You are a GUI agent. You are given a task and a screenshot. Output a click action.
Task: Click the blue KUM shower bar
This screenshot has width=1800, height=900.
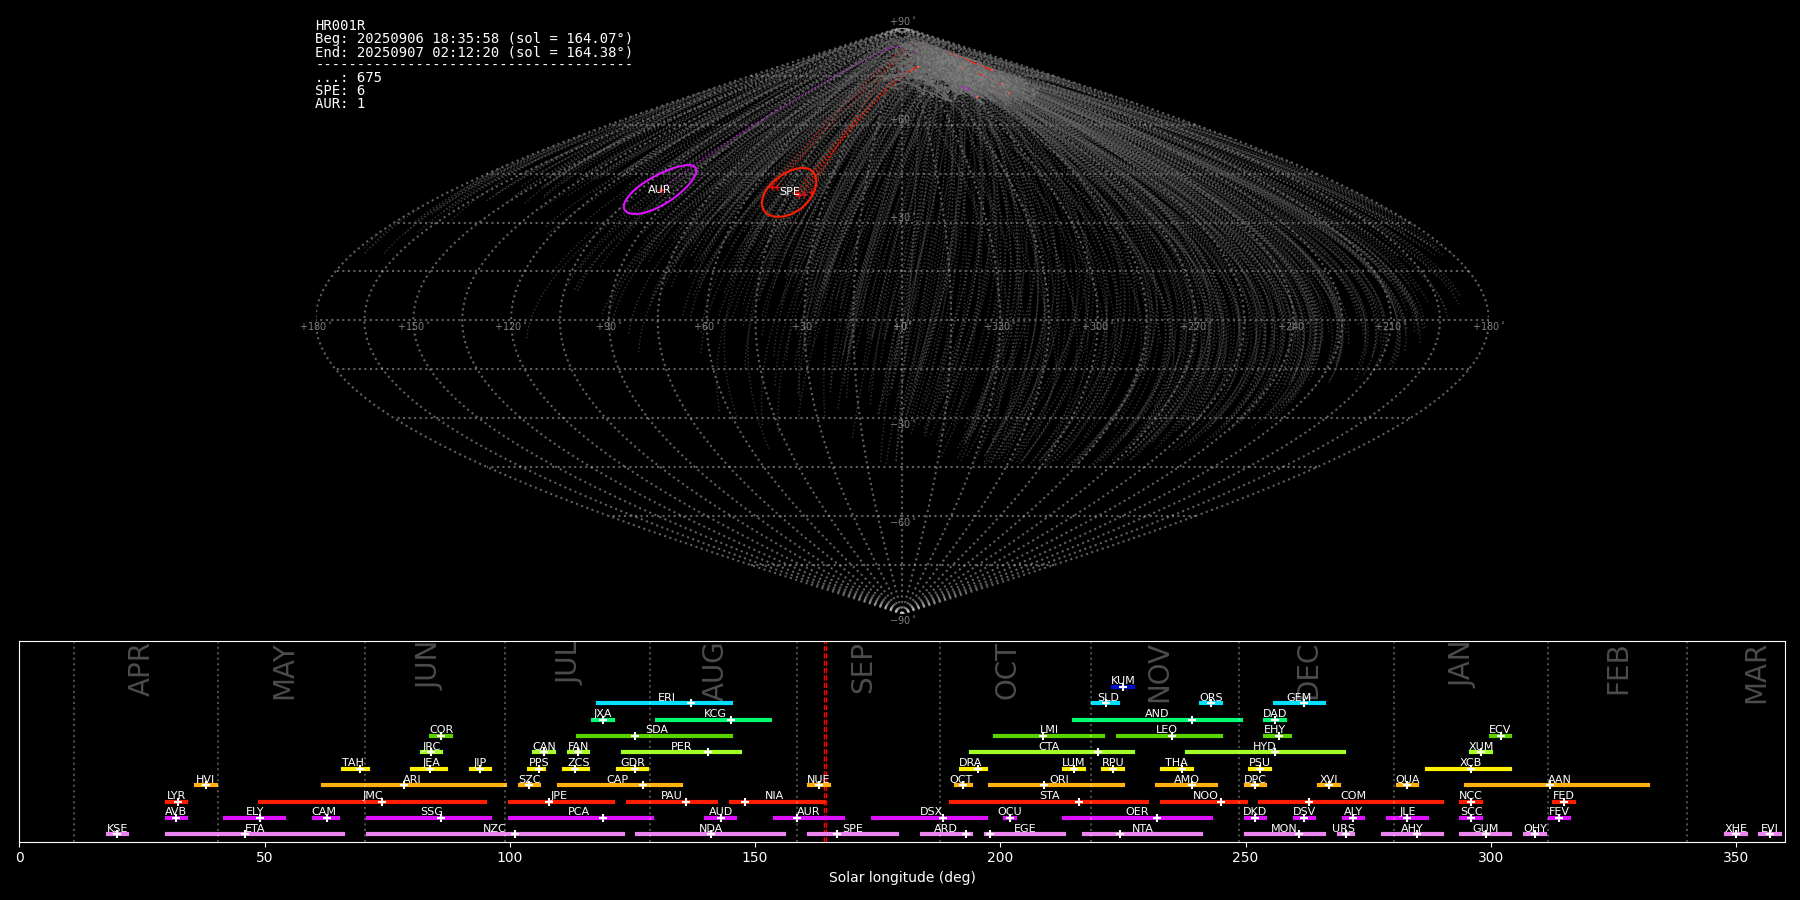[1123, 687]
